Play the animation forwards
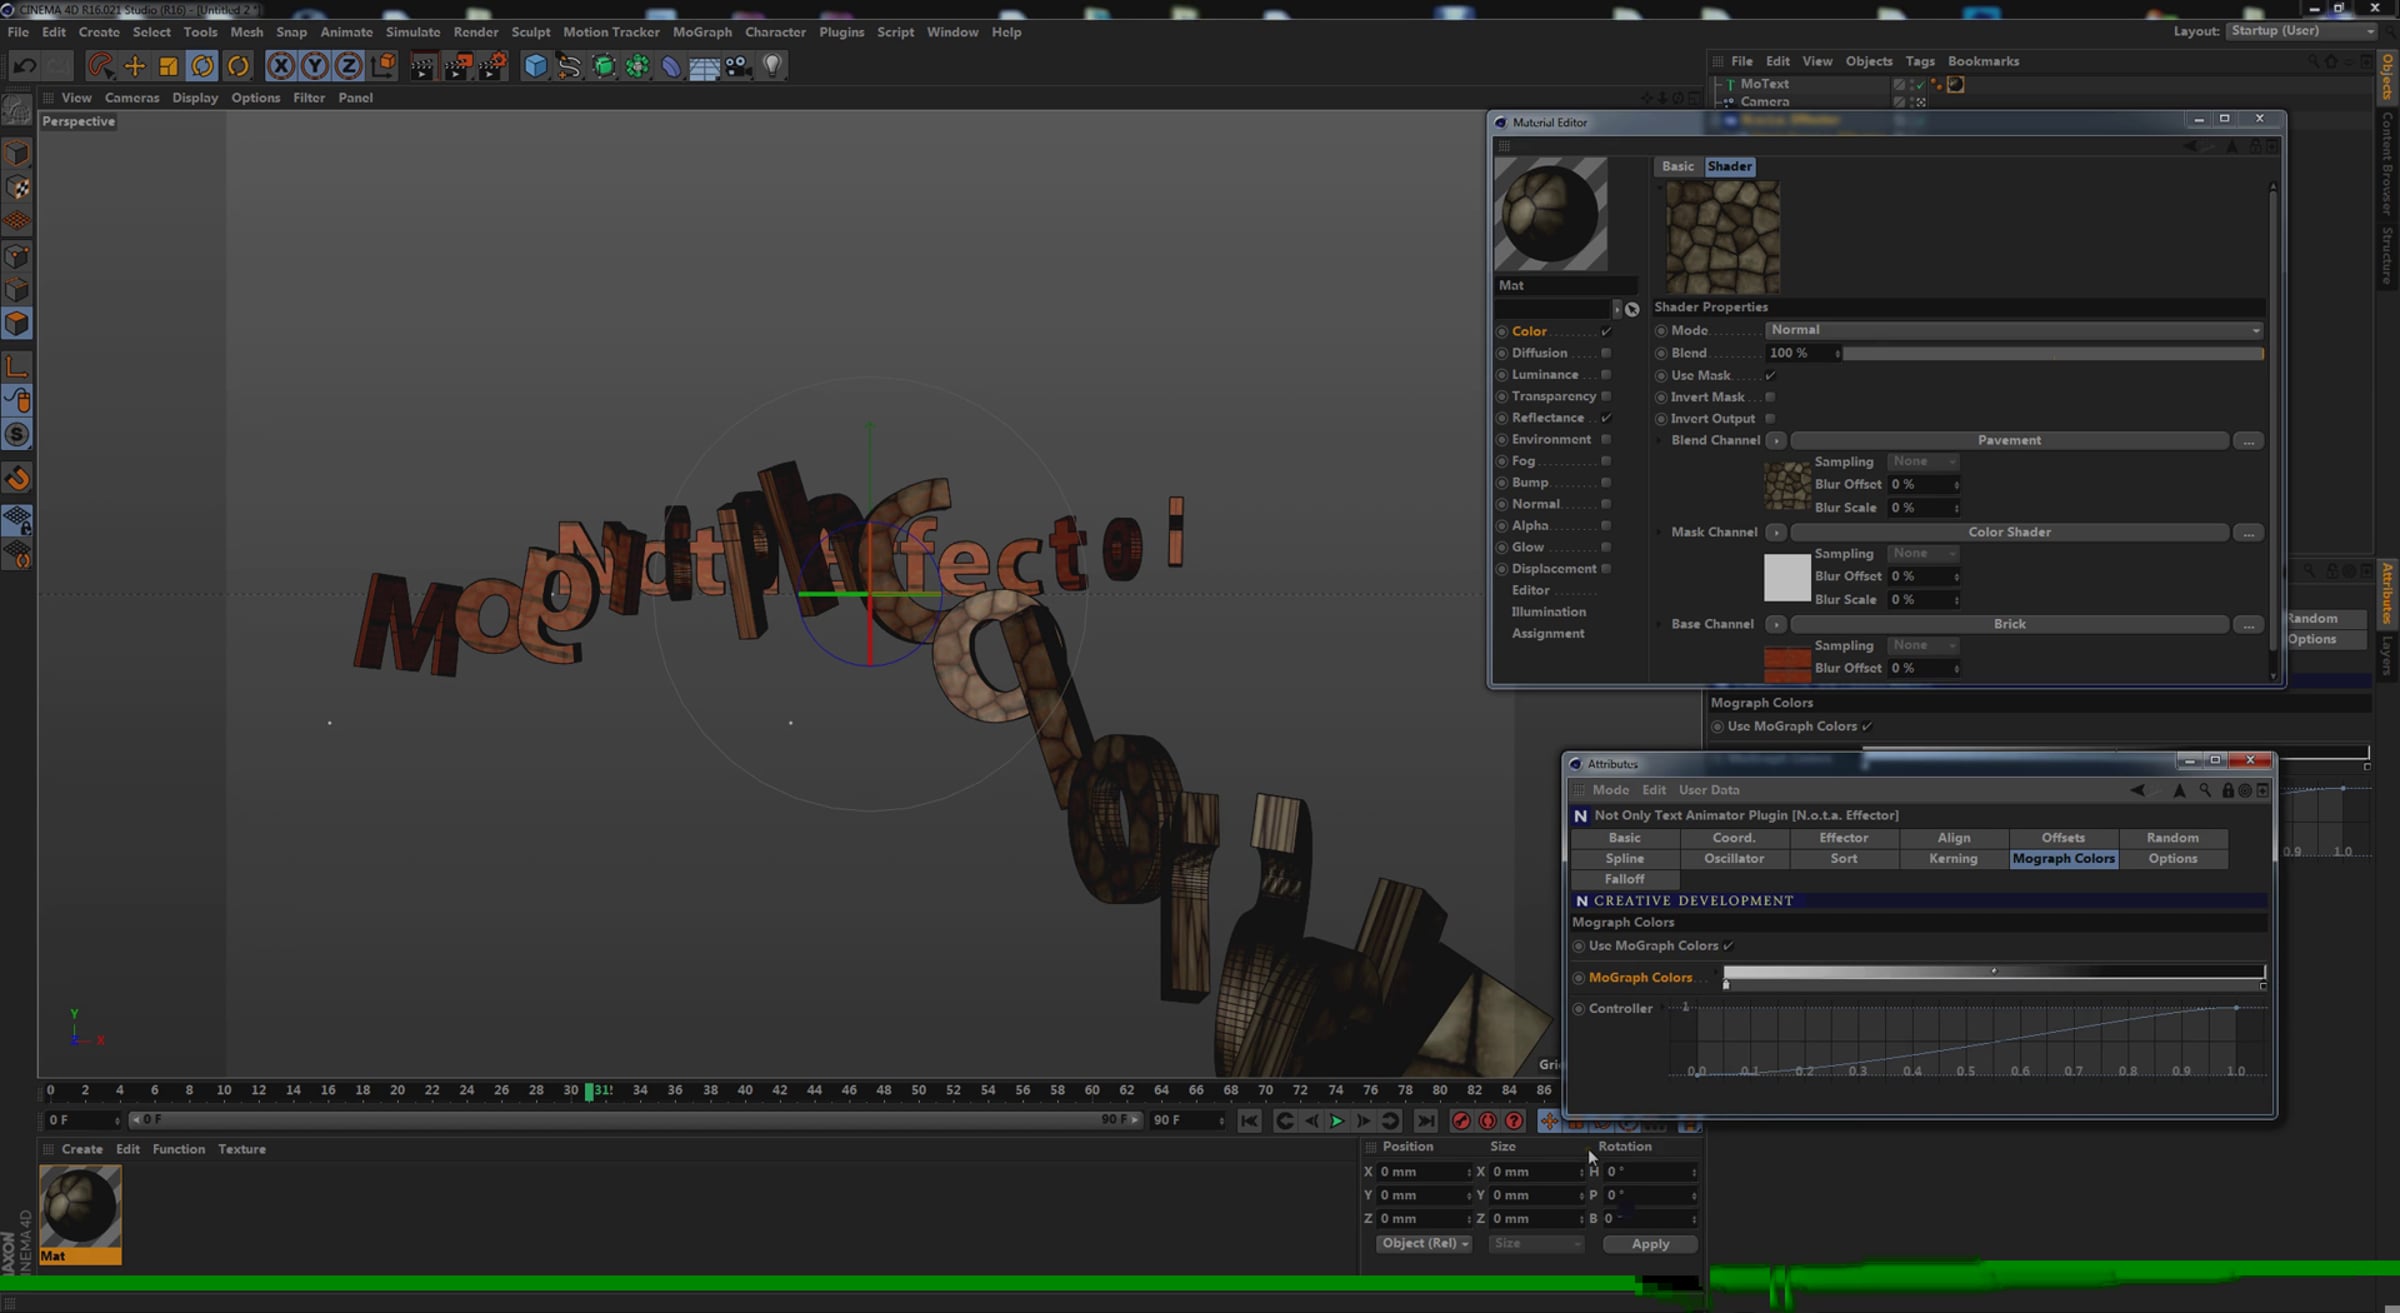 (1337, 1121)
